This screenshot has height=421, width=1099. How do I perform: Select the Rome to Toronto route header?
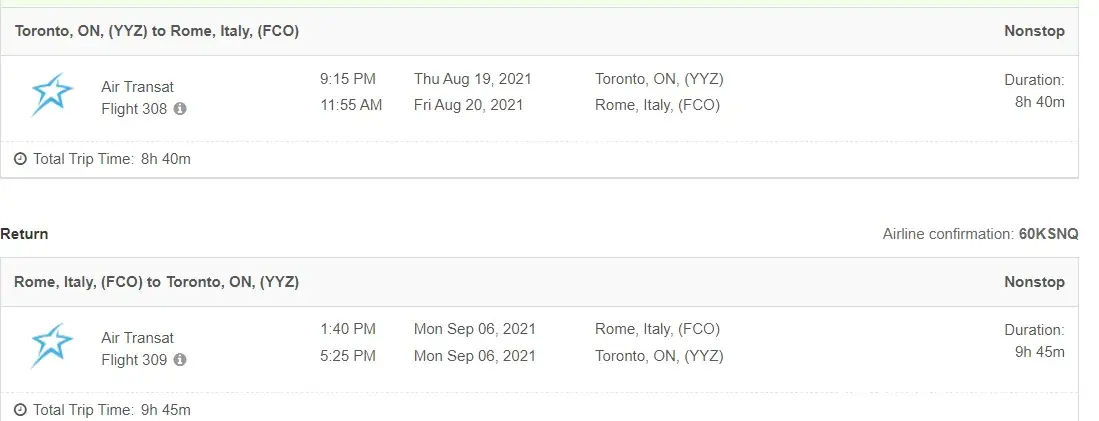[157, 282]
